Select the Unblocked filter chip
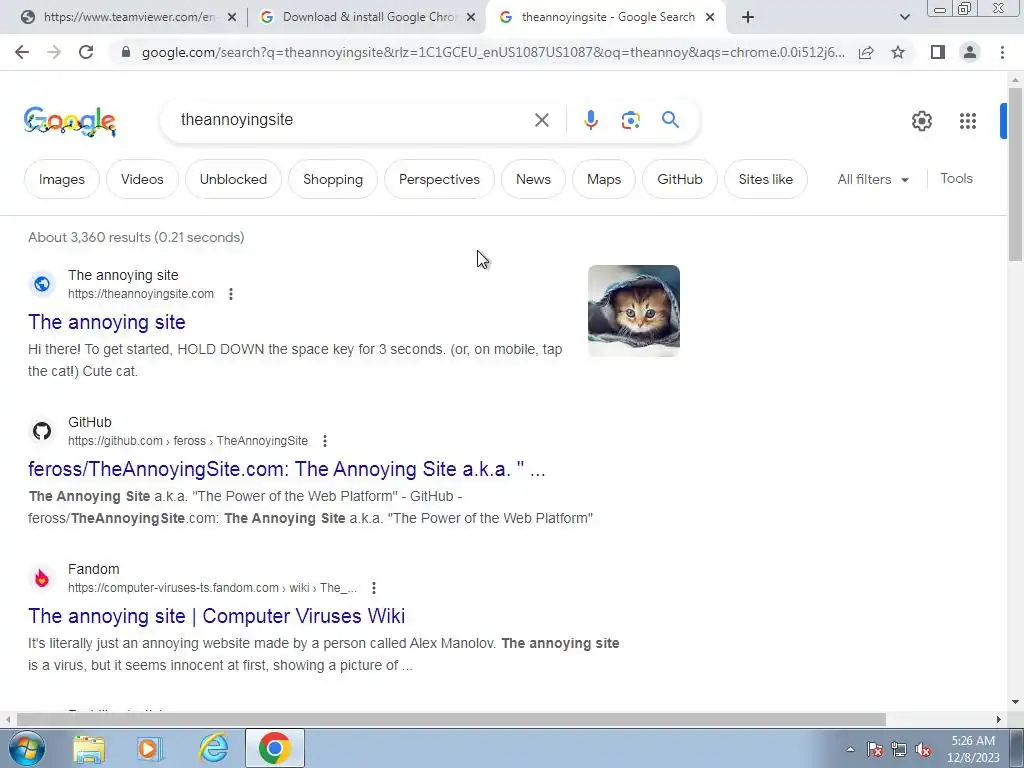This screenshot has height=768, width=1024. (233, 179)
